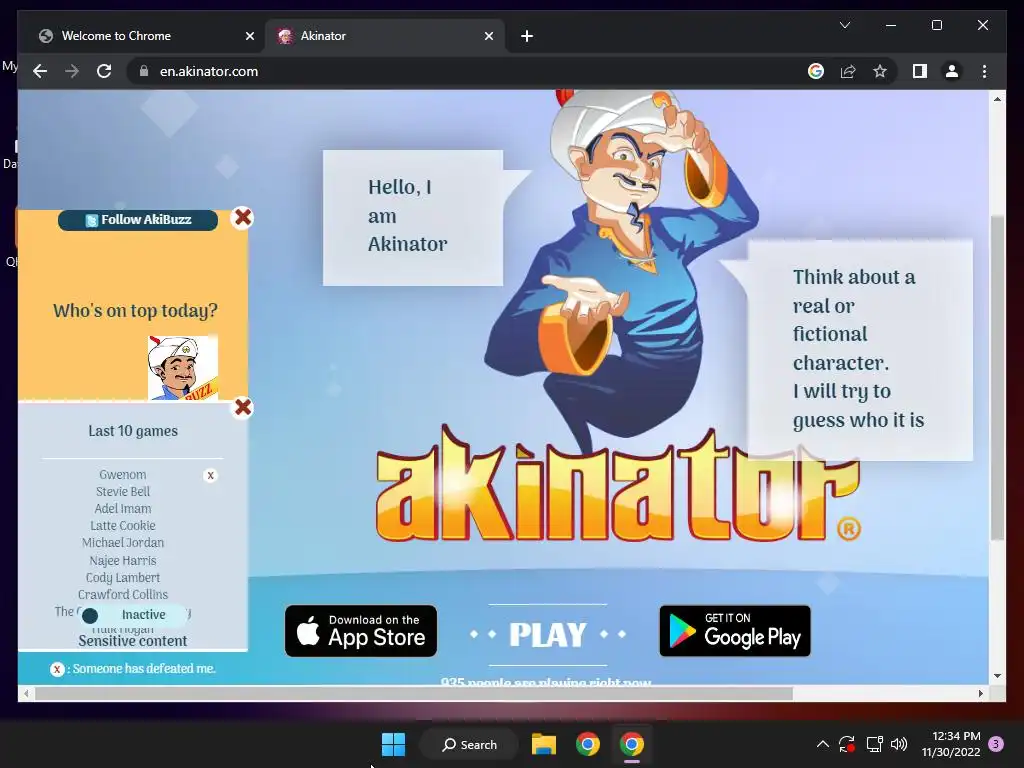1024x768 pixels.
Task: Close the Akinator tab
Action: pos(488,36)
